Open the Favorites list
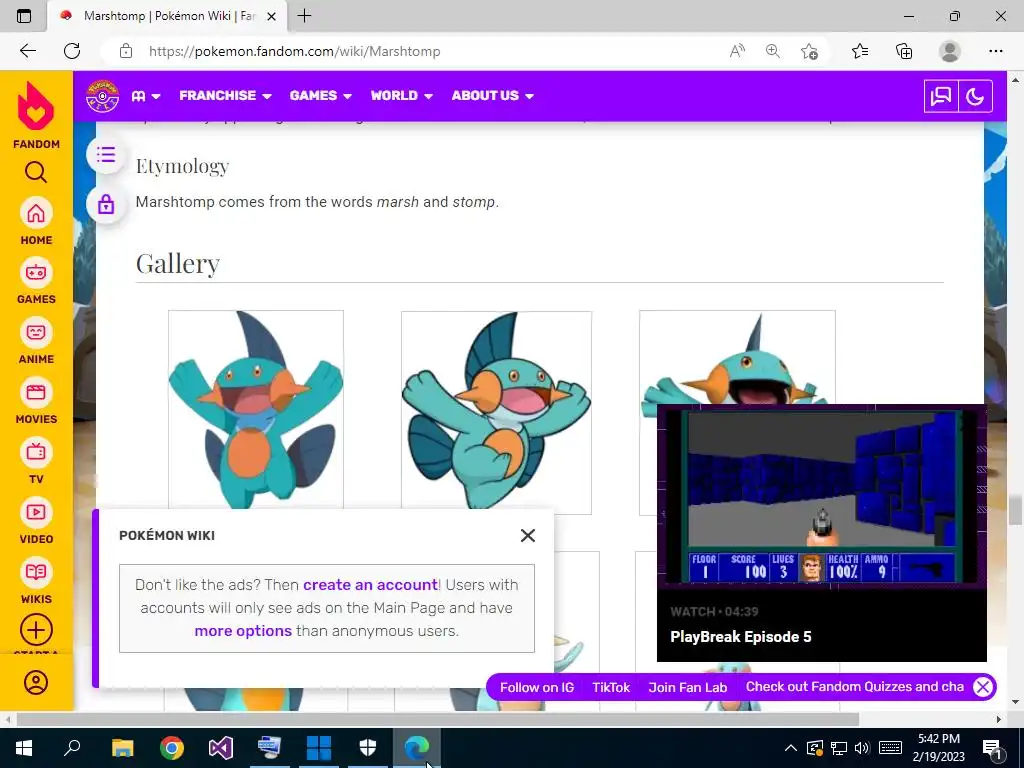1024x768 pixels. coord(860,51)
